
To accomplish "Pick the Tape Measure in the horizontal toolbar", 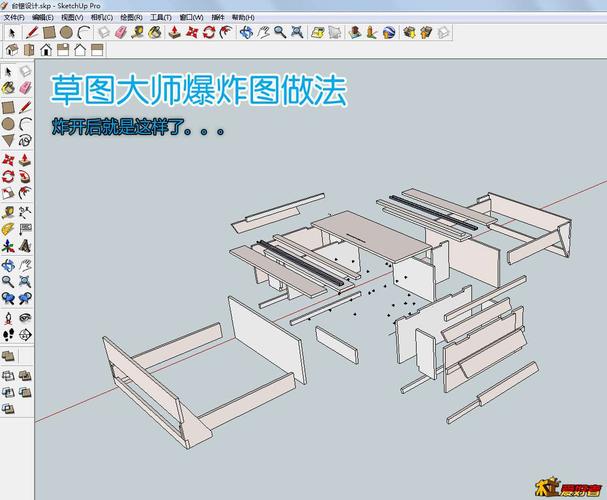I will click(137, 33).
